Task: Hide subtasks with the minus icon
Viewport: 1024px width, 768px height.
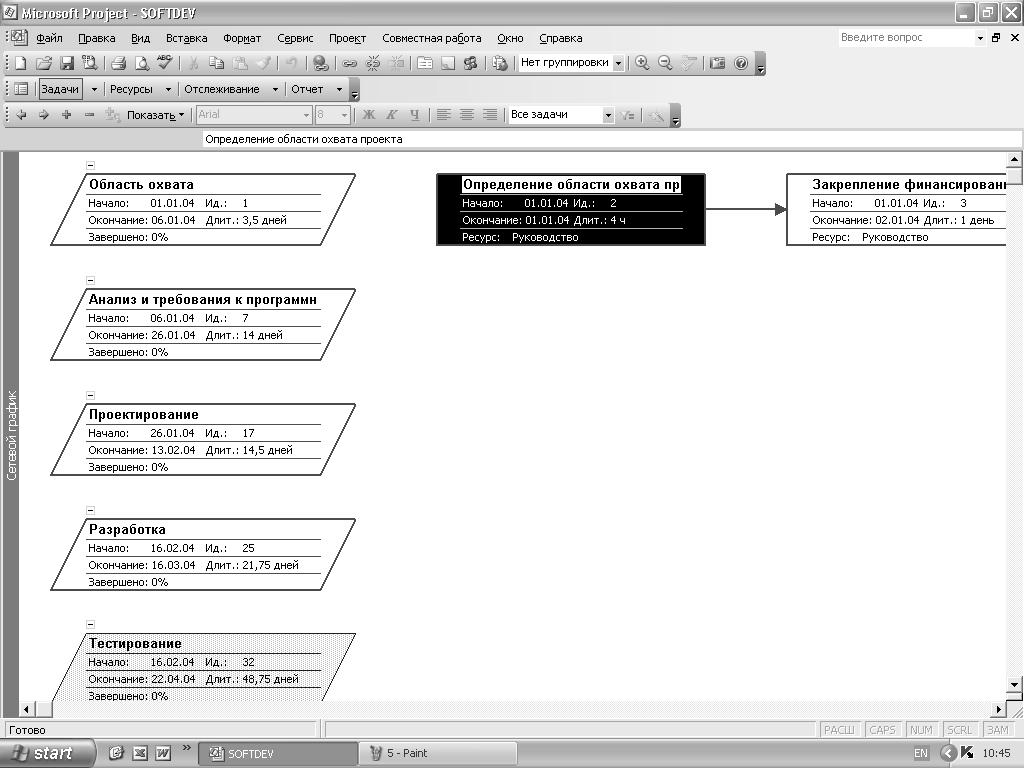Action: click(x=89, y=115)
